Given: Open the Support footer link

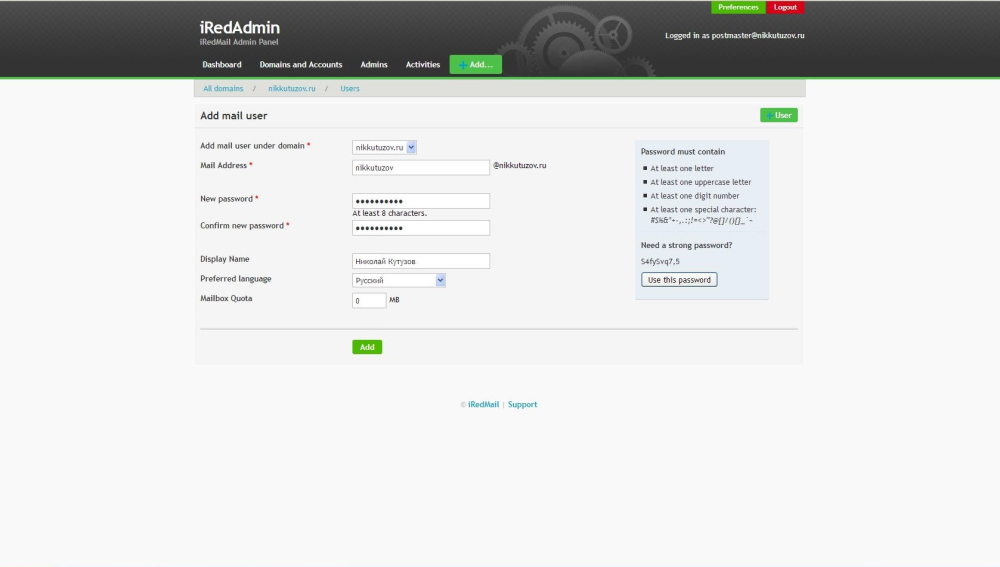Looking at the screenshot, I should [x=522, y=404].
